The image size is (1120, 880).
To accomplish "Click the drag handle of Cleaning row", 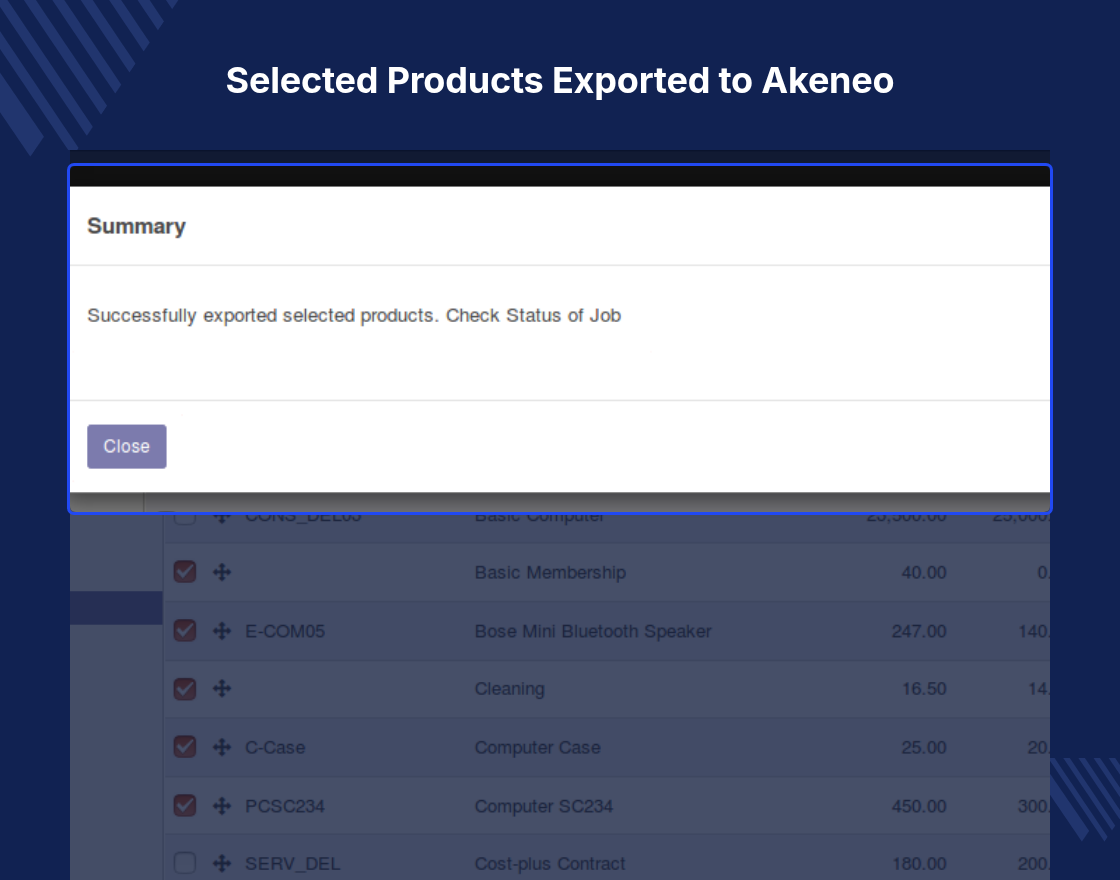I will coord(222,689).
